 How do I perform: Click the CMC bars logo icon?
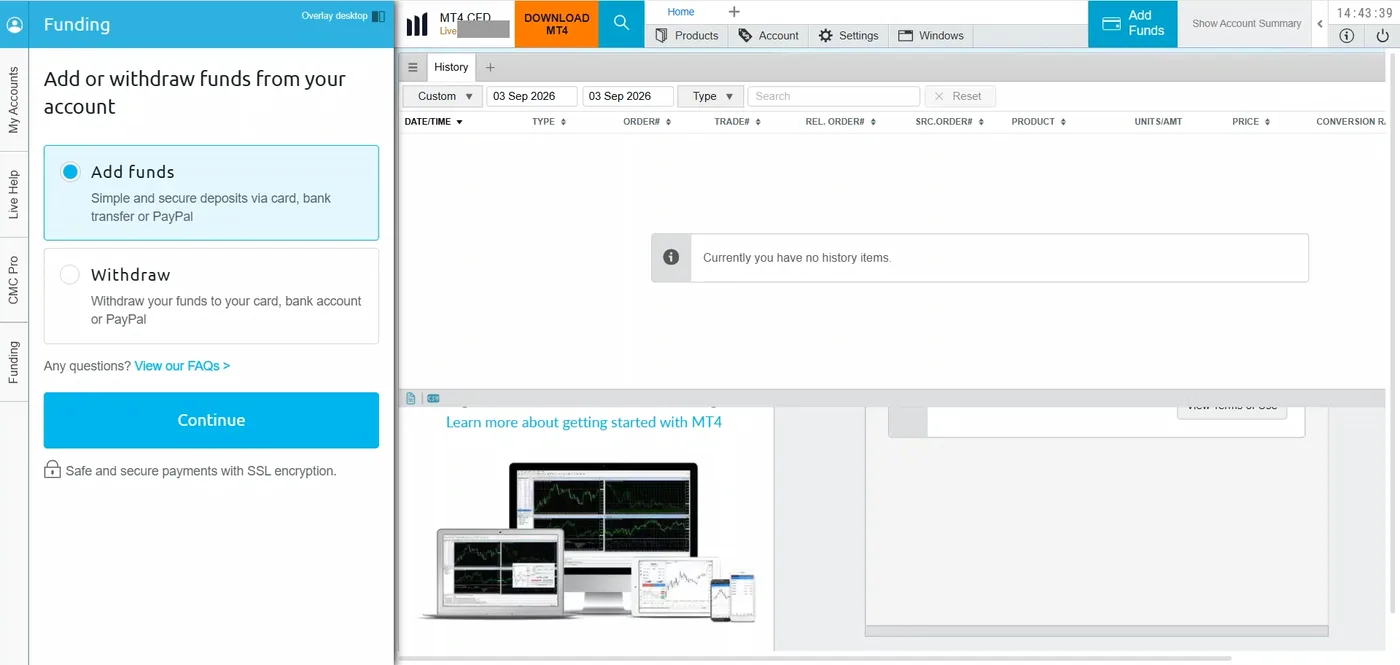click(x=417, y=24)
